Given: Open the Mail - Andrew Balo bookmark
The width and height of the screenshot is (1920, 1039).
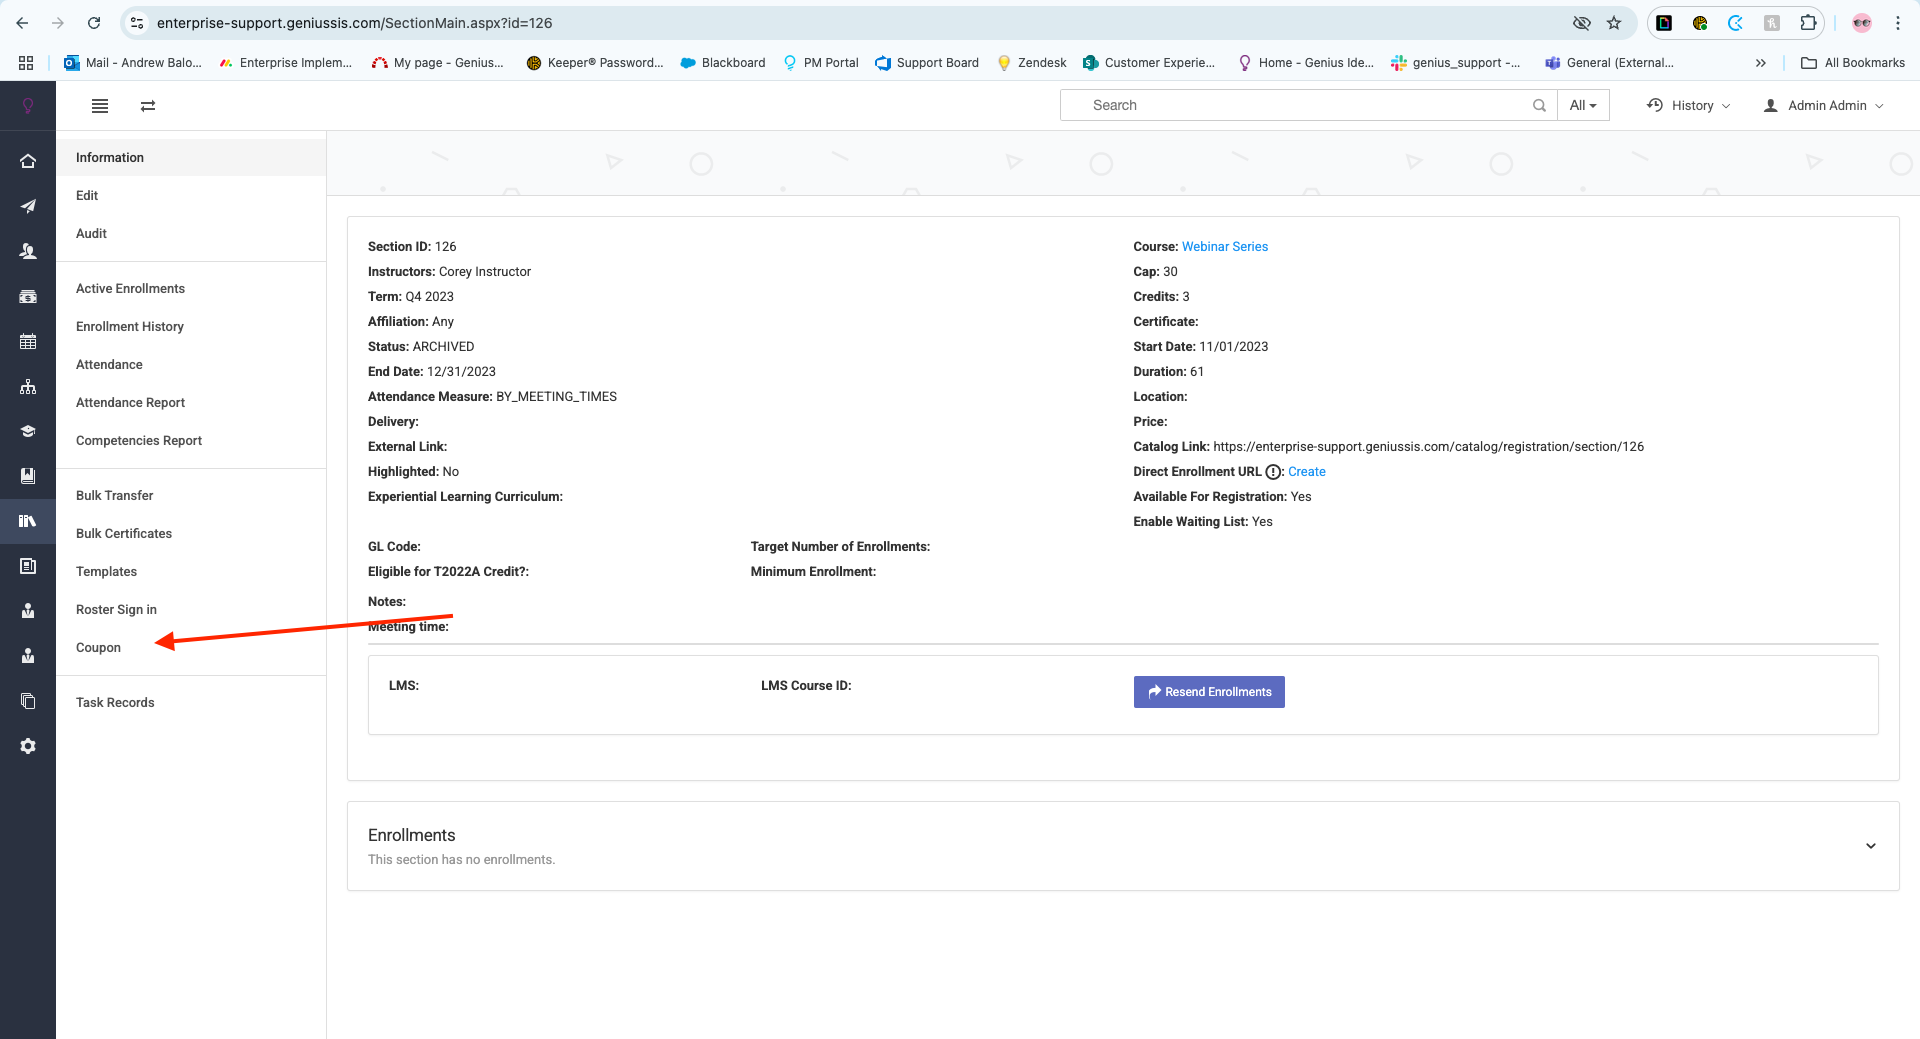Looking at the screenshot, I should tap(133, 62).
